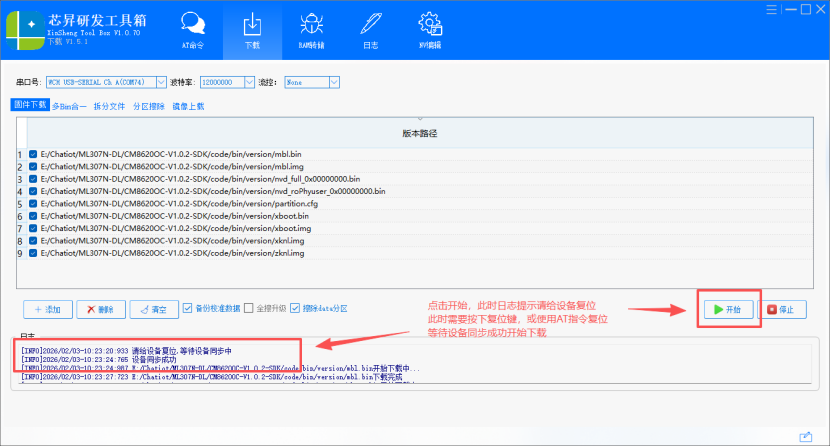The image size is (830, 446).
Task: Uncheck the 擦除data分区 checkbox
Action: (295, 309)
